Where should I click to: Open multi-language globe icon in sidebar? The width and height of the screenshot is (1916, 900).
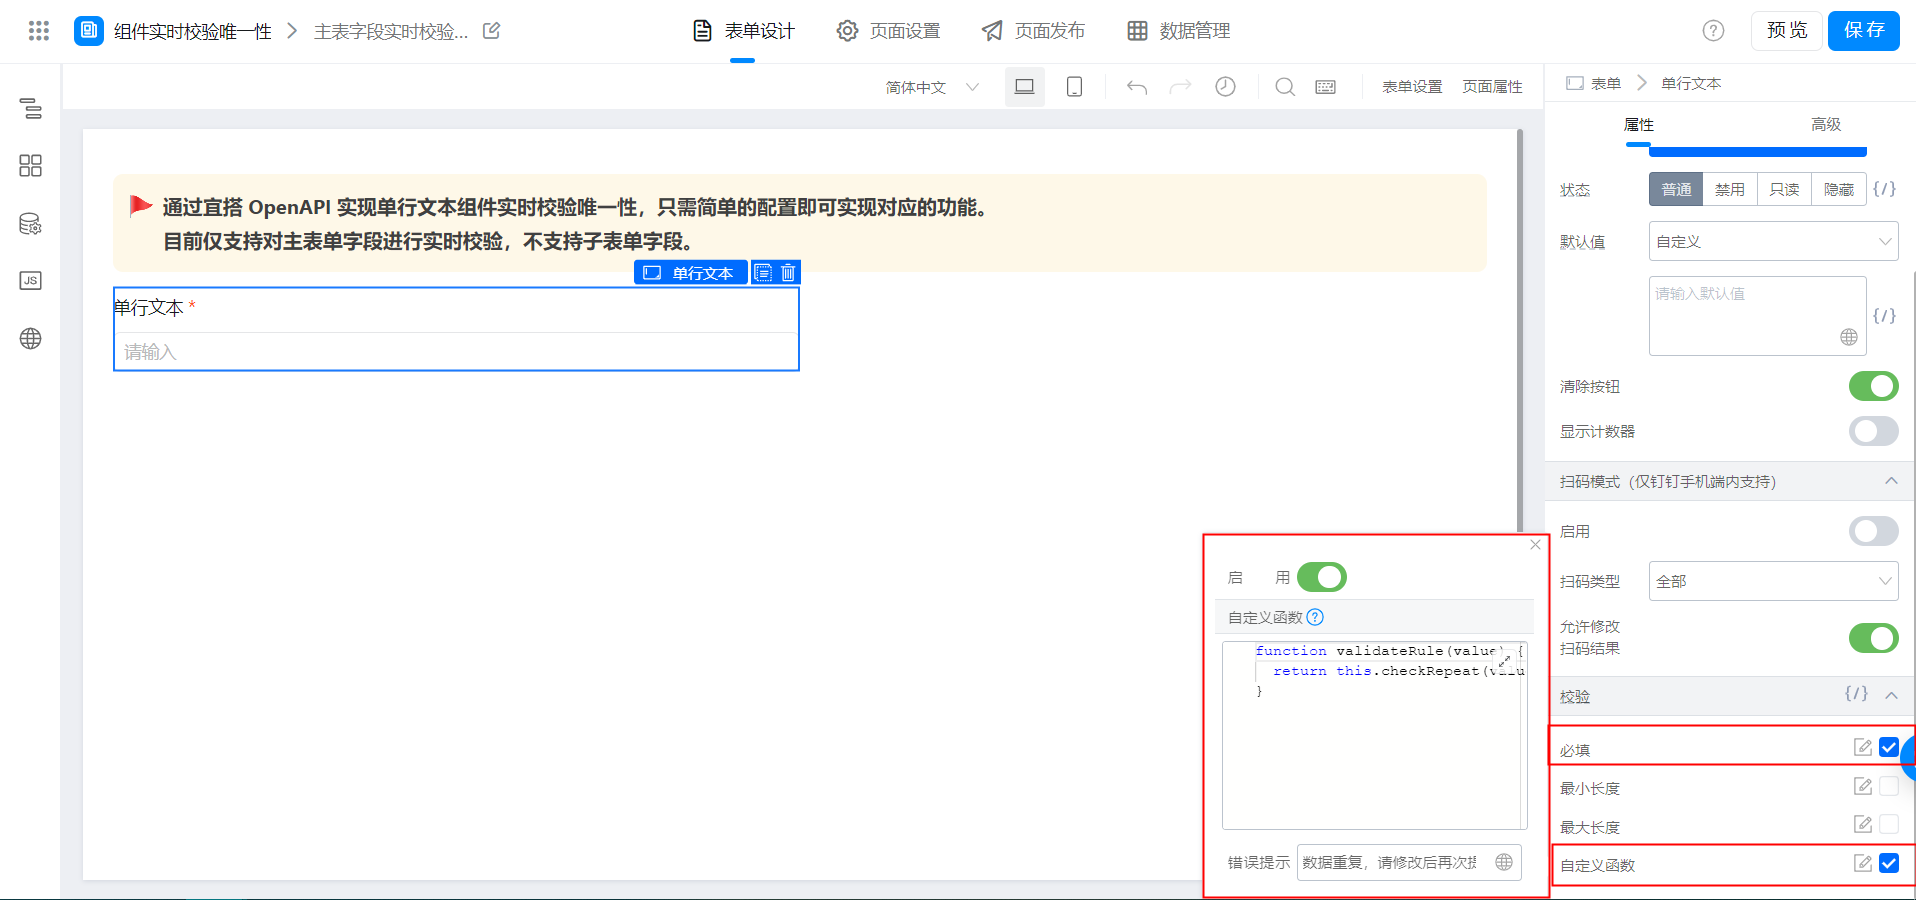31,339
